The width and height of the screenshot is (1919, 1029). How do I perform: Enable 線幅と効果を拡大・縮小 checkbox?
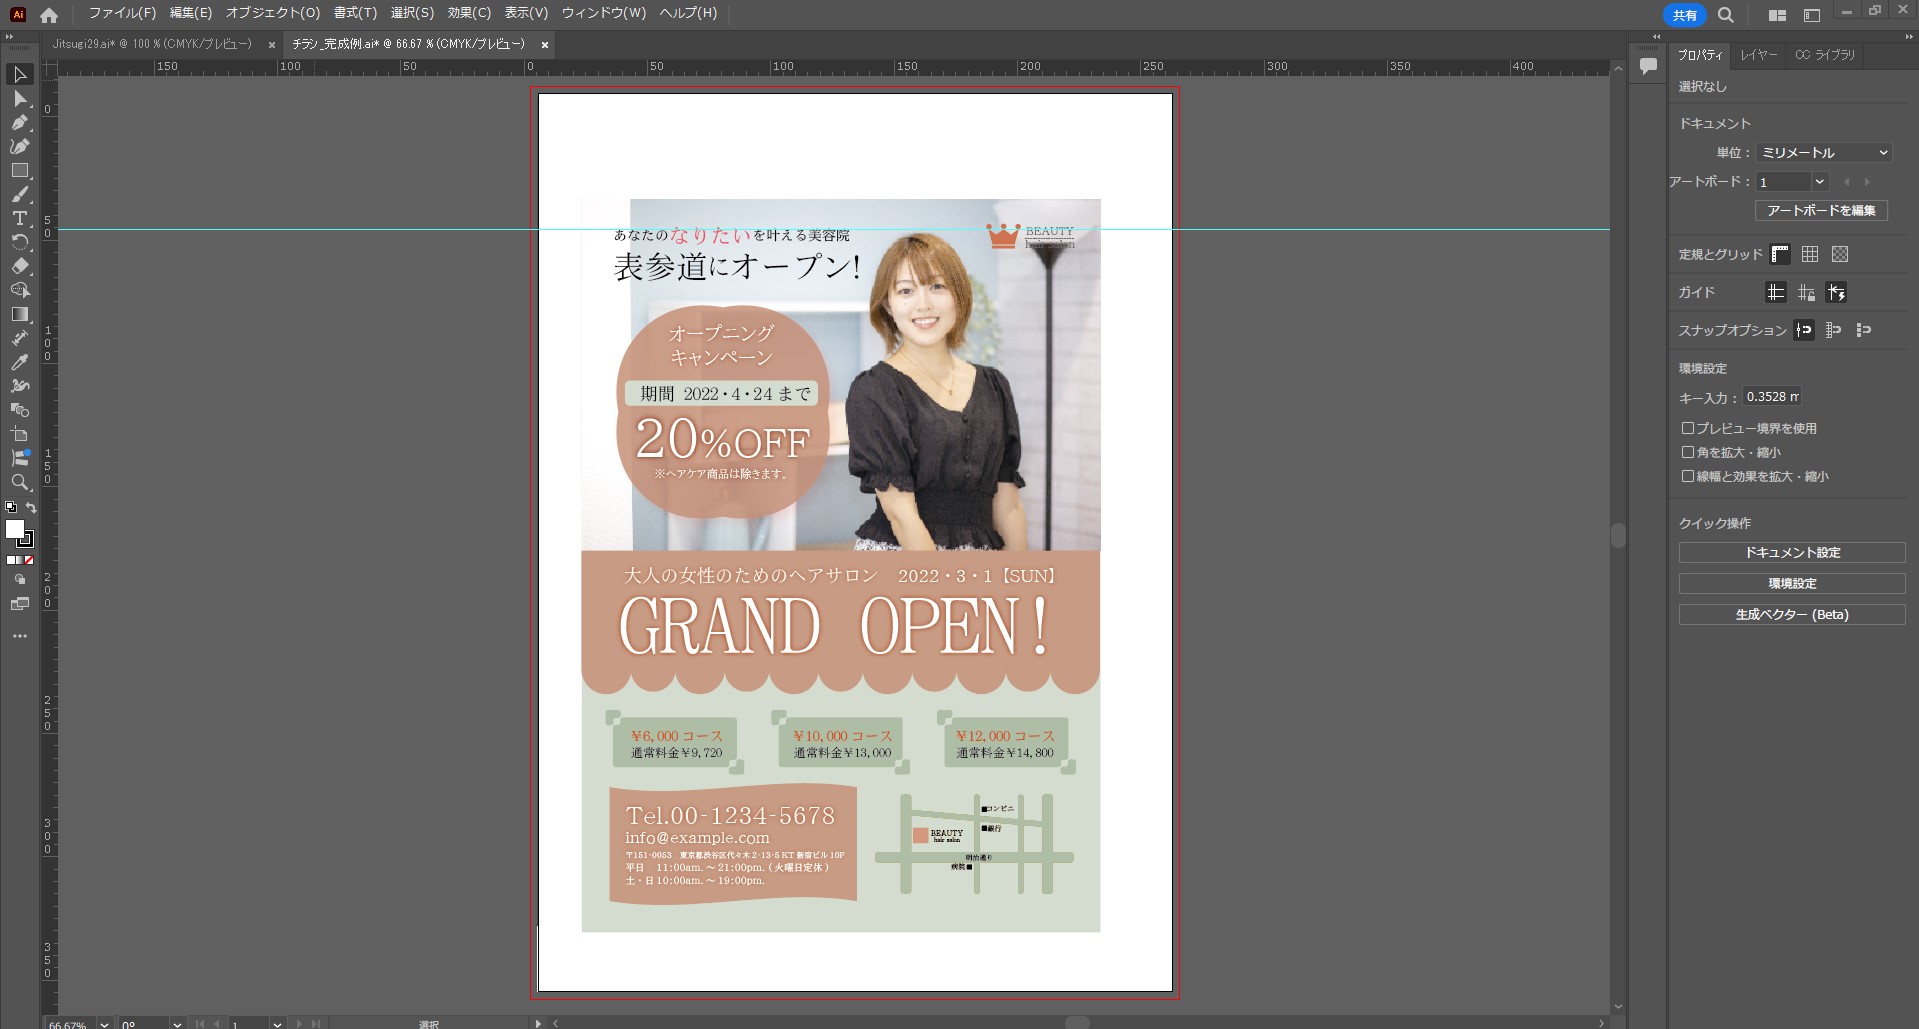pos(1688,476)
